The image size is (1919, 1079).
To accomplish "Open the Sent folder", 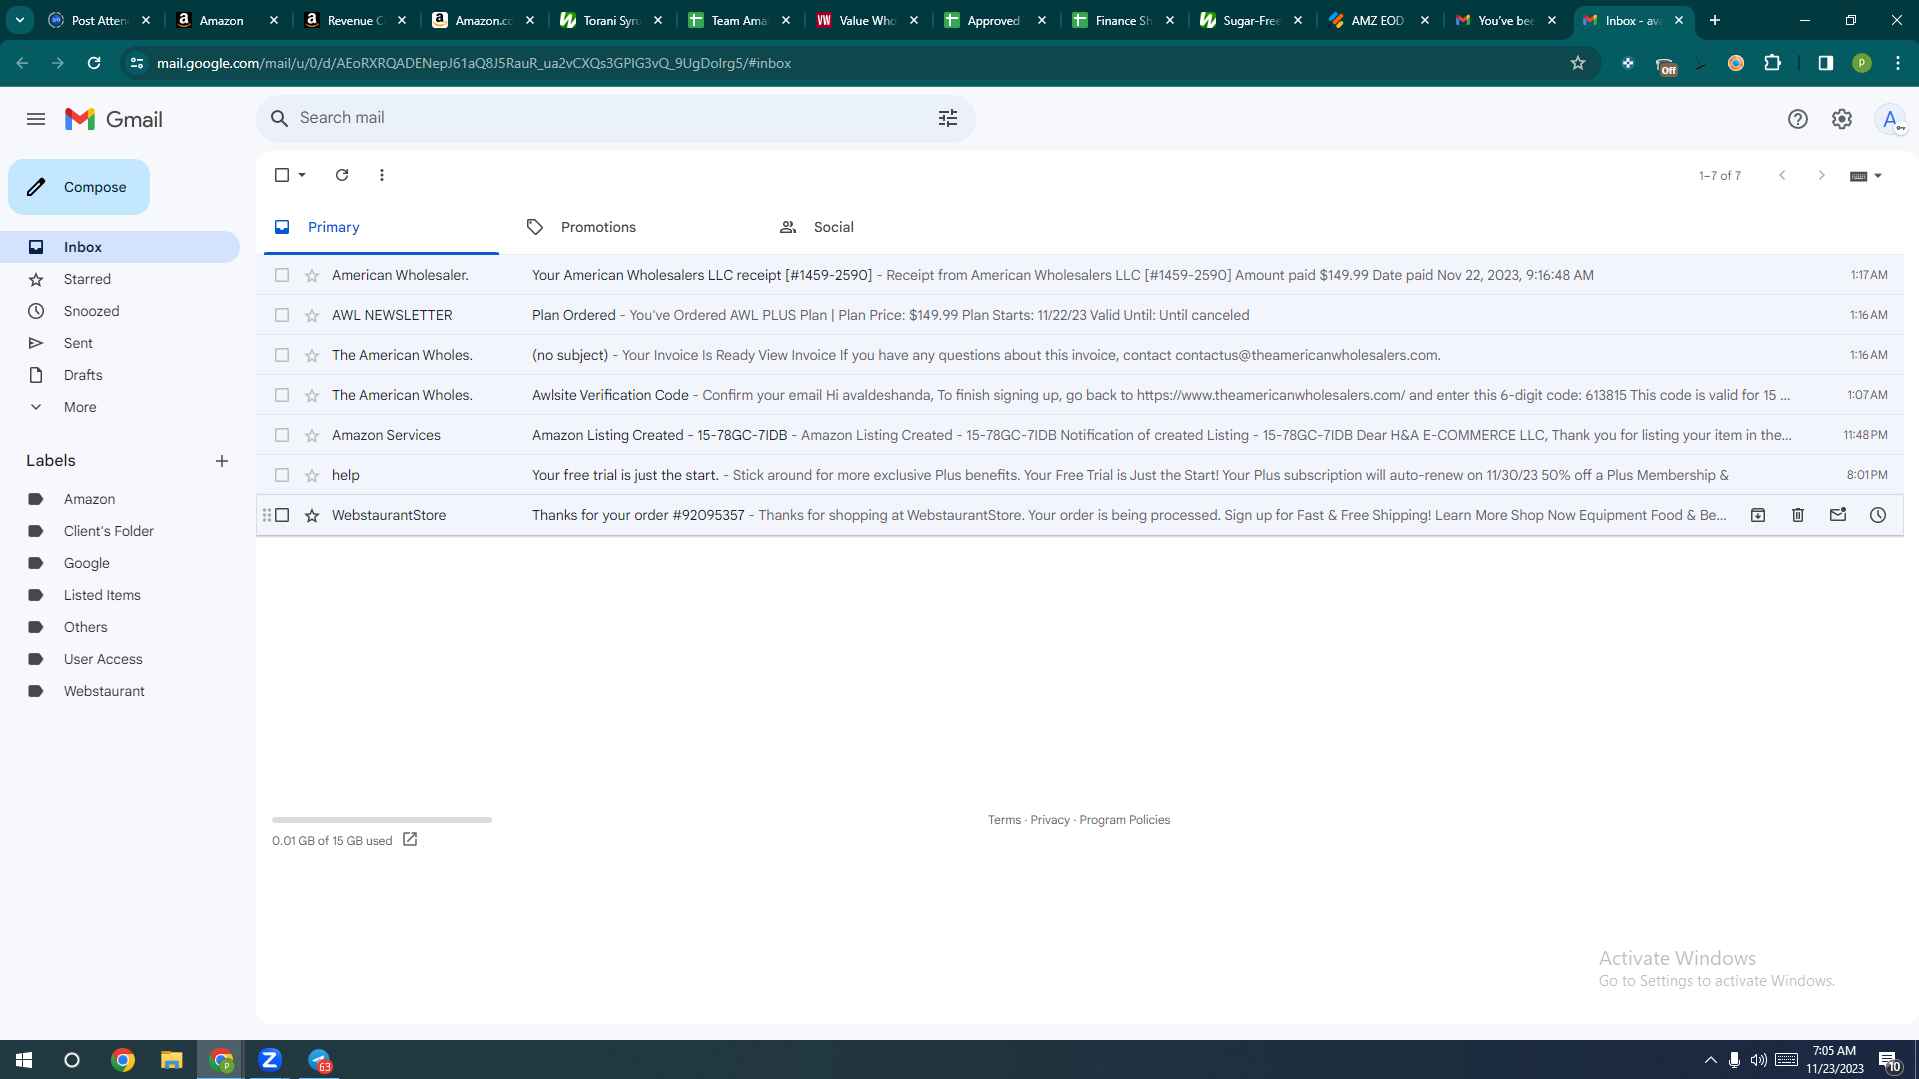I will (78, 343).
